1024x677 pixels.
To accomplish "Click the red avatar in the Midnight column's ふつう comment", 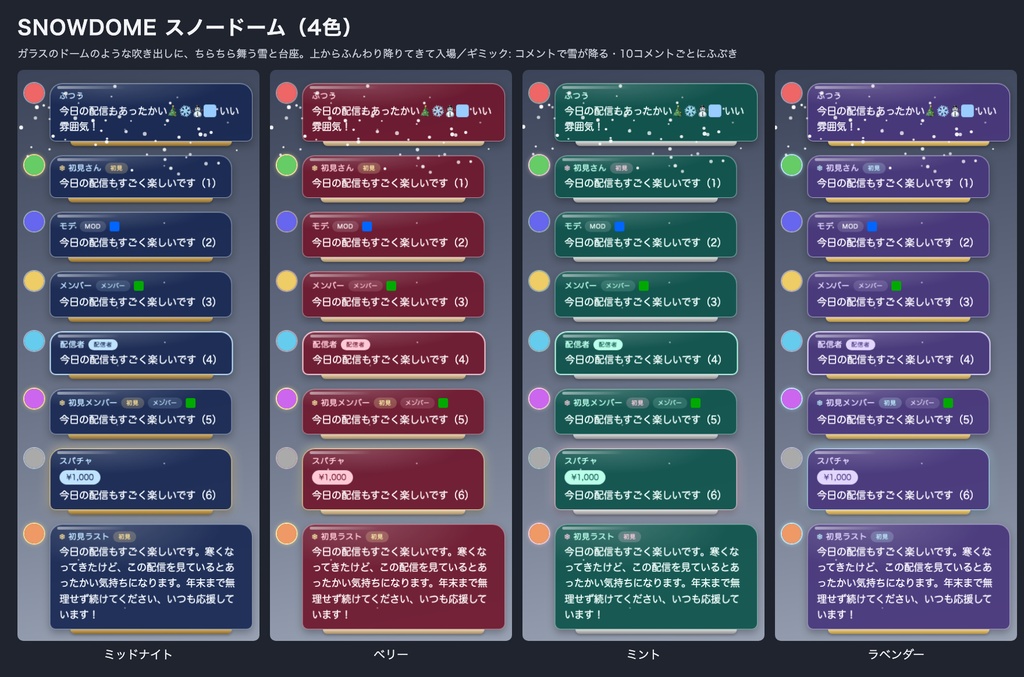I will pyautogui.click(x=34, y=93).
